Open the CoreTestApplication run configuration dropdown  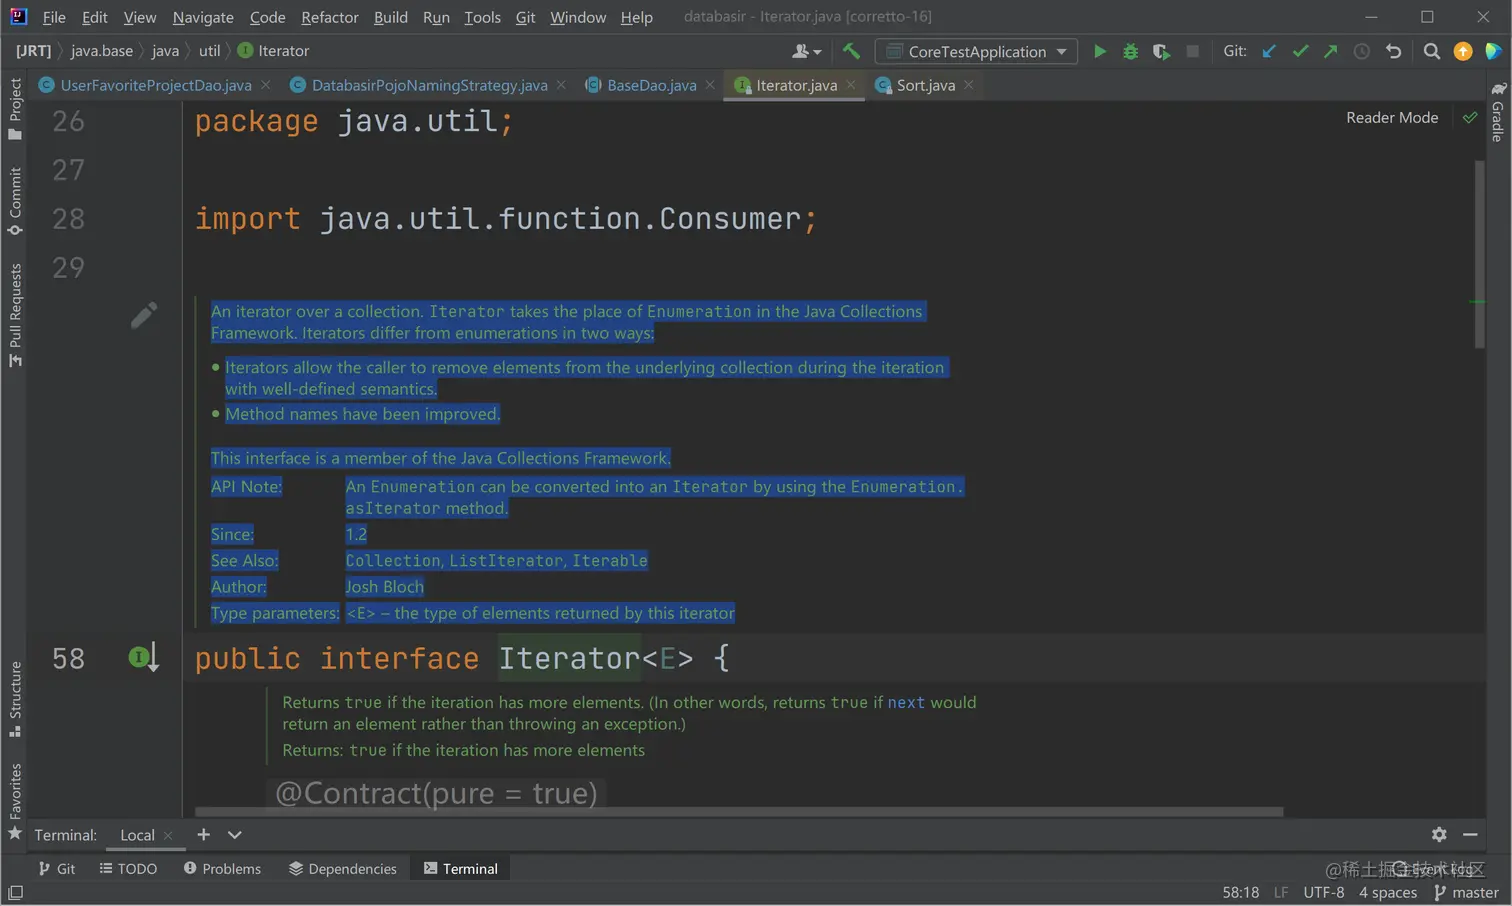tap(976, 51)
